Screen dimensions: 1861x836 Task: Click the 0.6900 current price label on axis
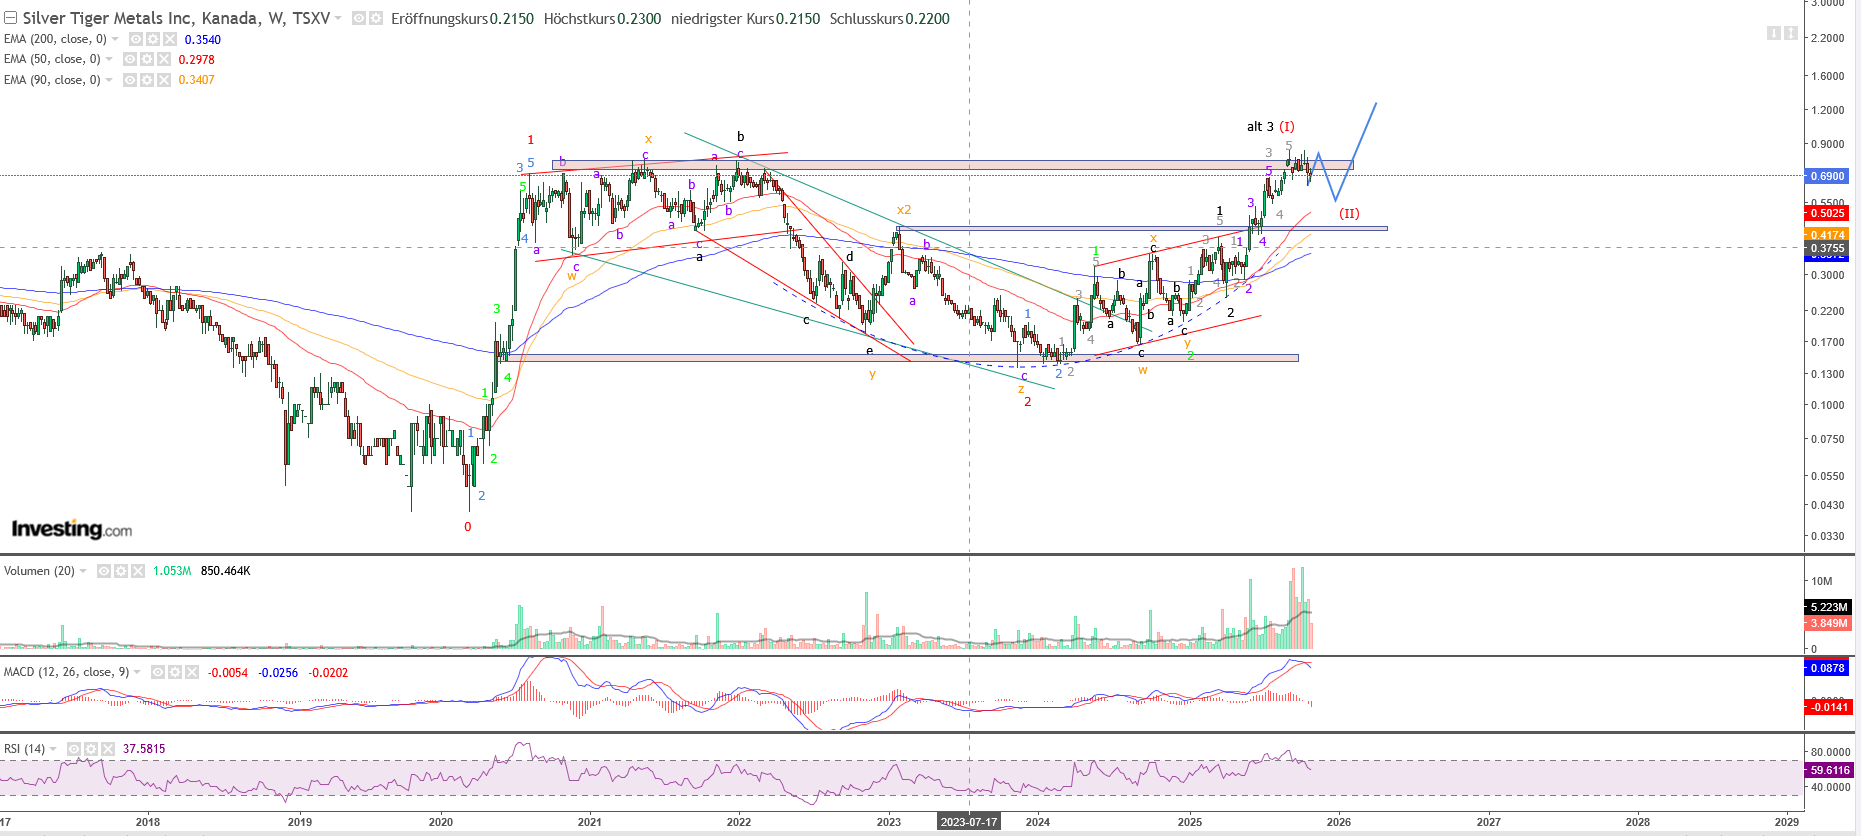tap(1827, 176)
